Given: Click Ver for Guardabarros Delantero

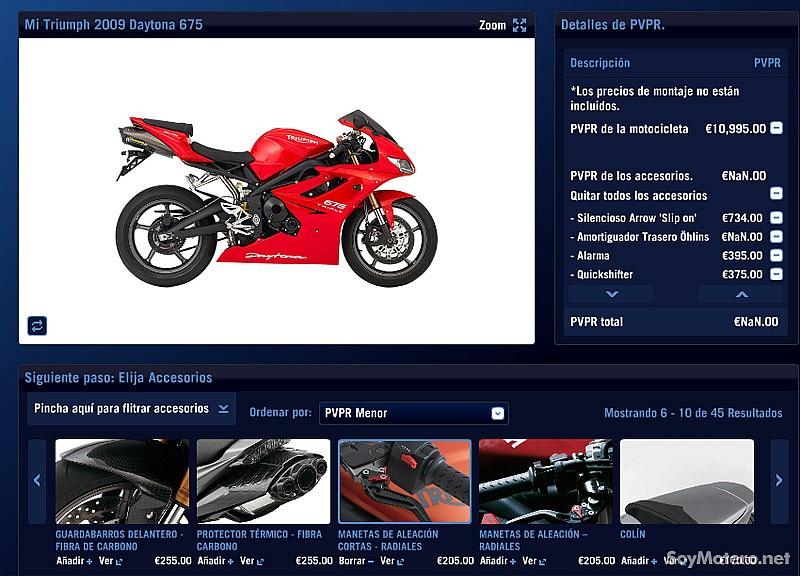Looking at the screenshot, I should tap(110, 561).
